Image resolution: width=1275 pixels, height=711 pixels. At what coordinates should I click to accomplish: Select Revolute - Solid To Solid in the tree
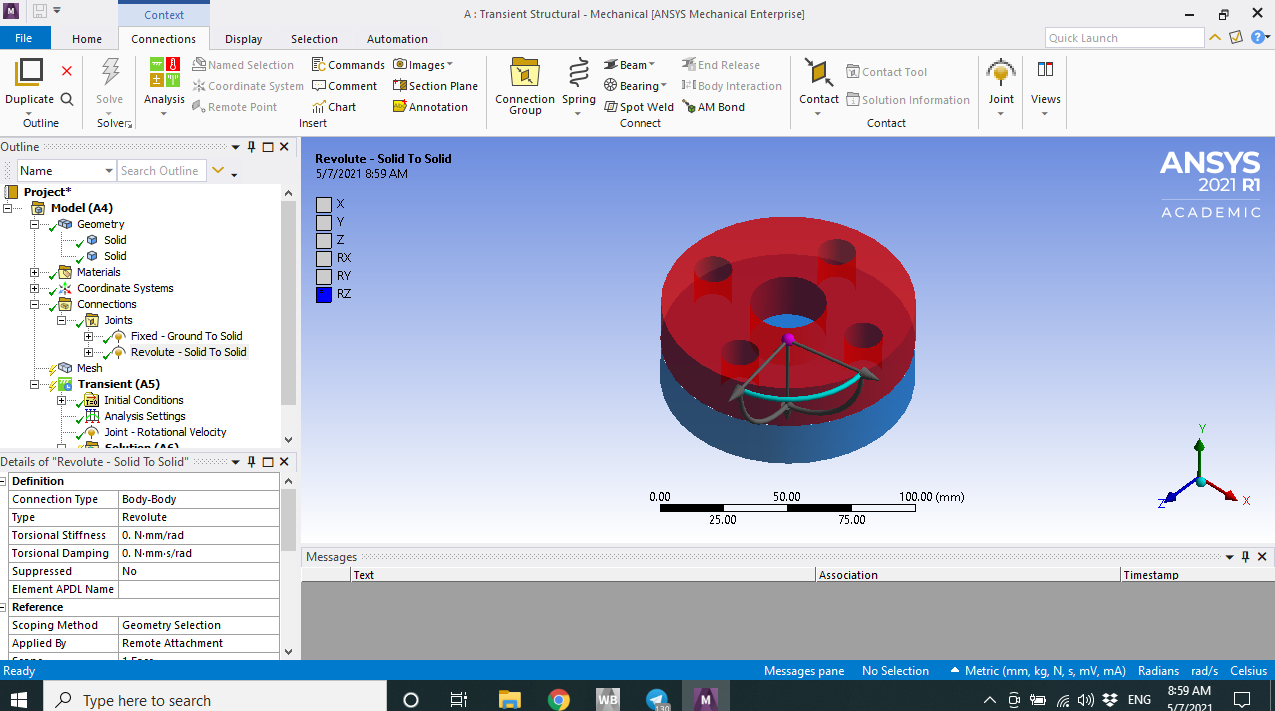(188, 352)
